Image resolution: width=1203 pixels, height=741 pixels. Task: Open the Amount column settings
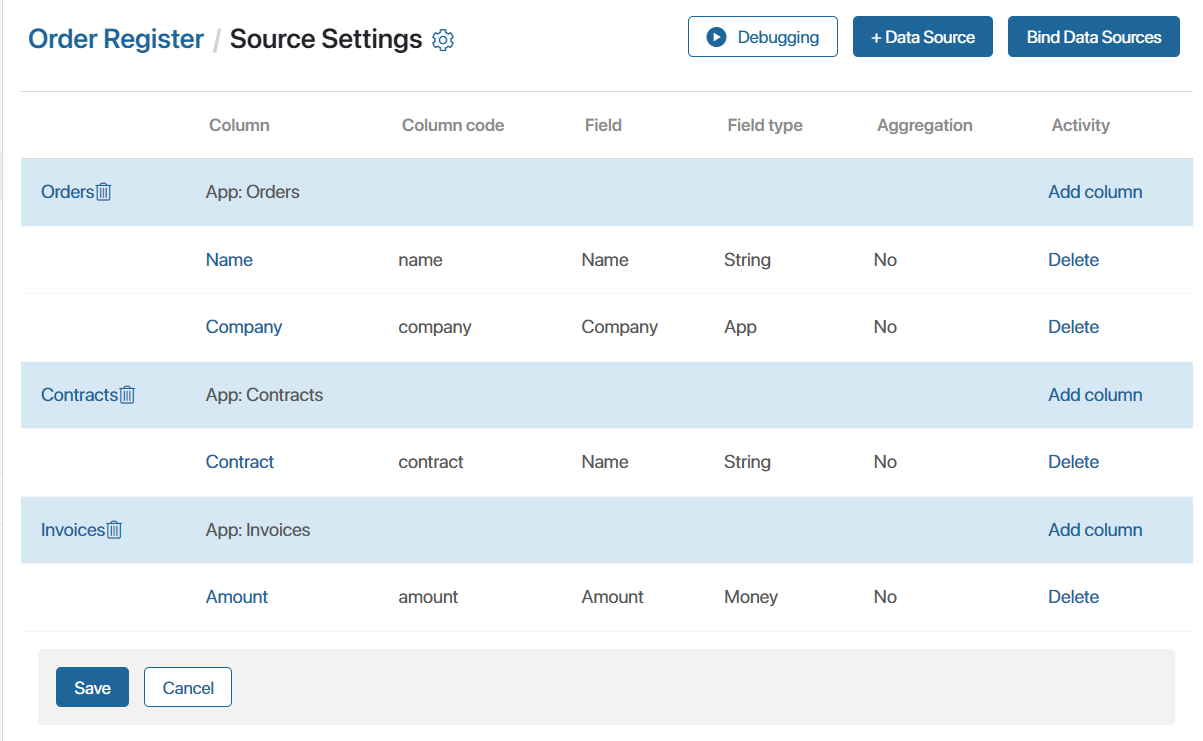coord(237,597)
